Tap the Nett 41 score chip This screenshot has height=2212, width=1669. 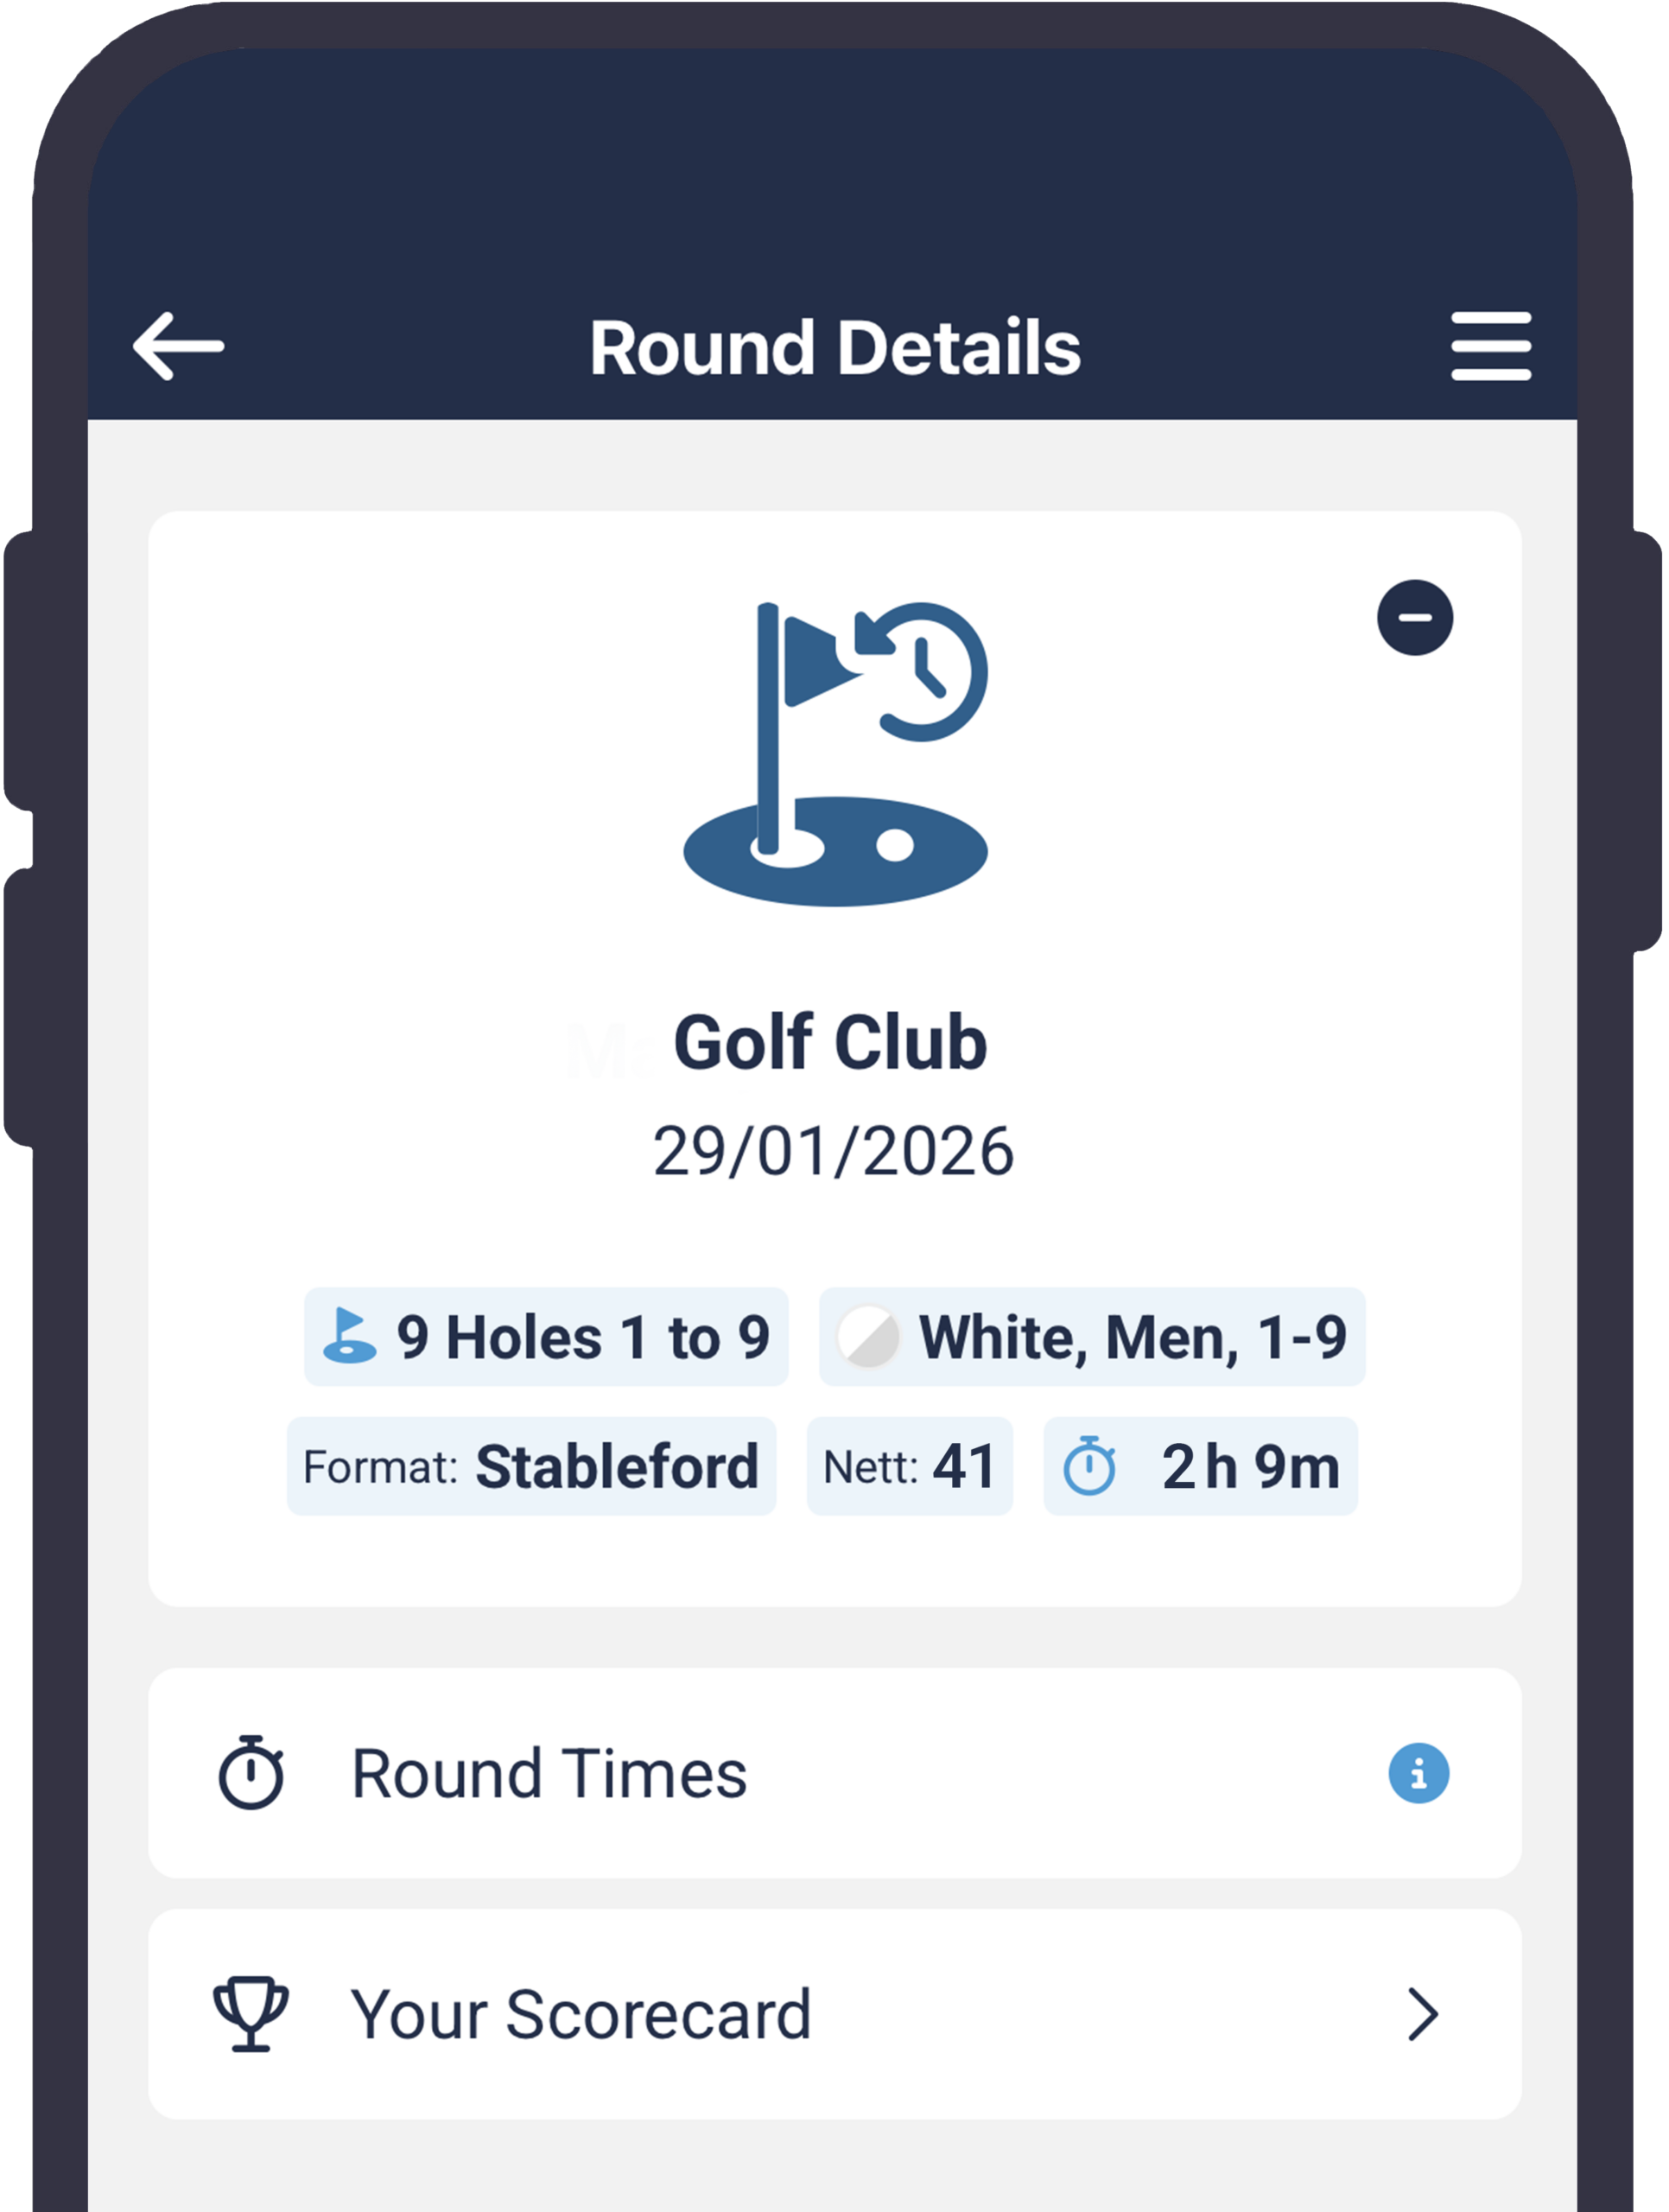(x=909, y=1466)
